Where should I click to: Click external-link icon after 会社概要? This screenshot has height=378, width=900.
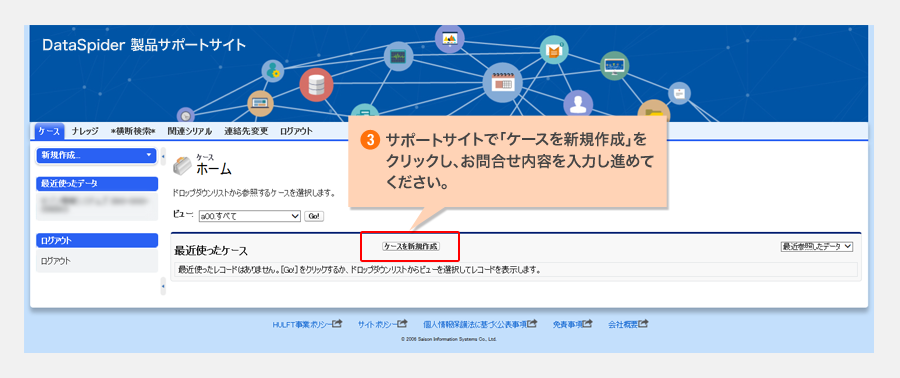[x=643, y=324]
